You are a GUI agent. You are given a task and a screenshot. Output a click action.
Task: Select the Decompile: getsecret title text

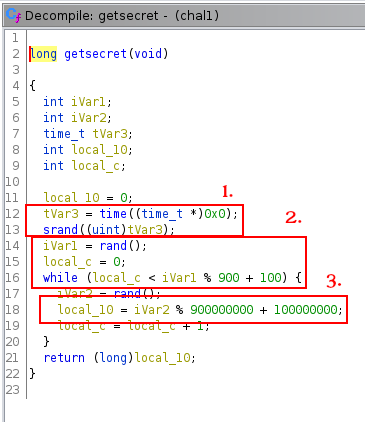click(x=91, y=16)
